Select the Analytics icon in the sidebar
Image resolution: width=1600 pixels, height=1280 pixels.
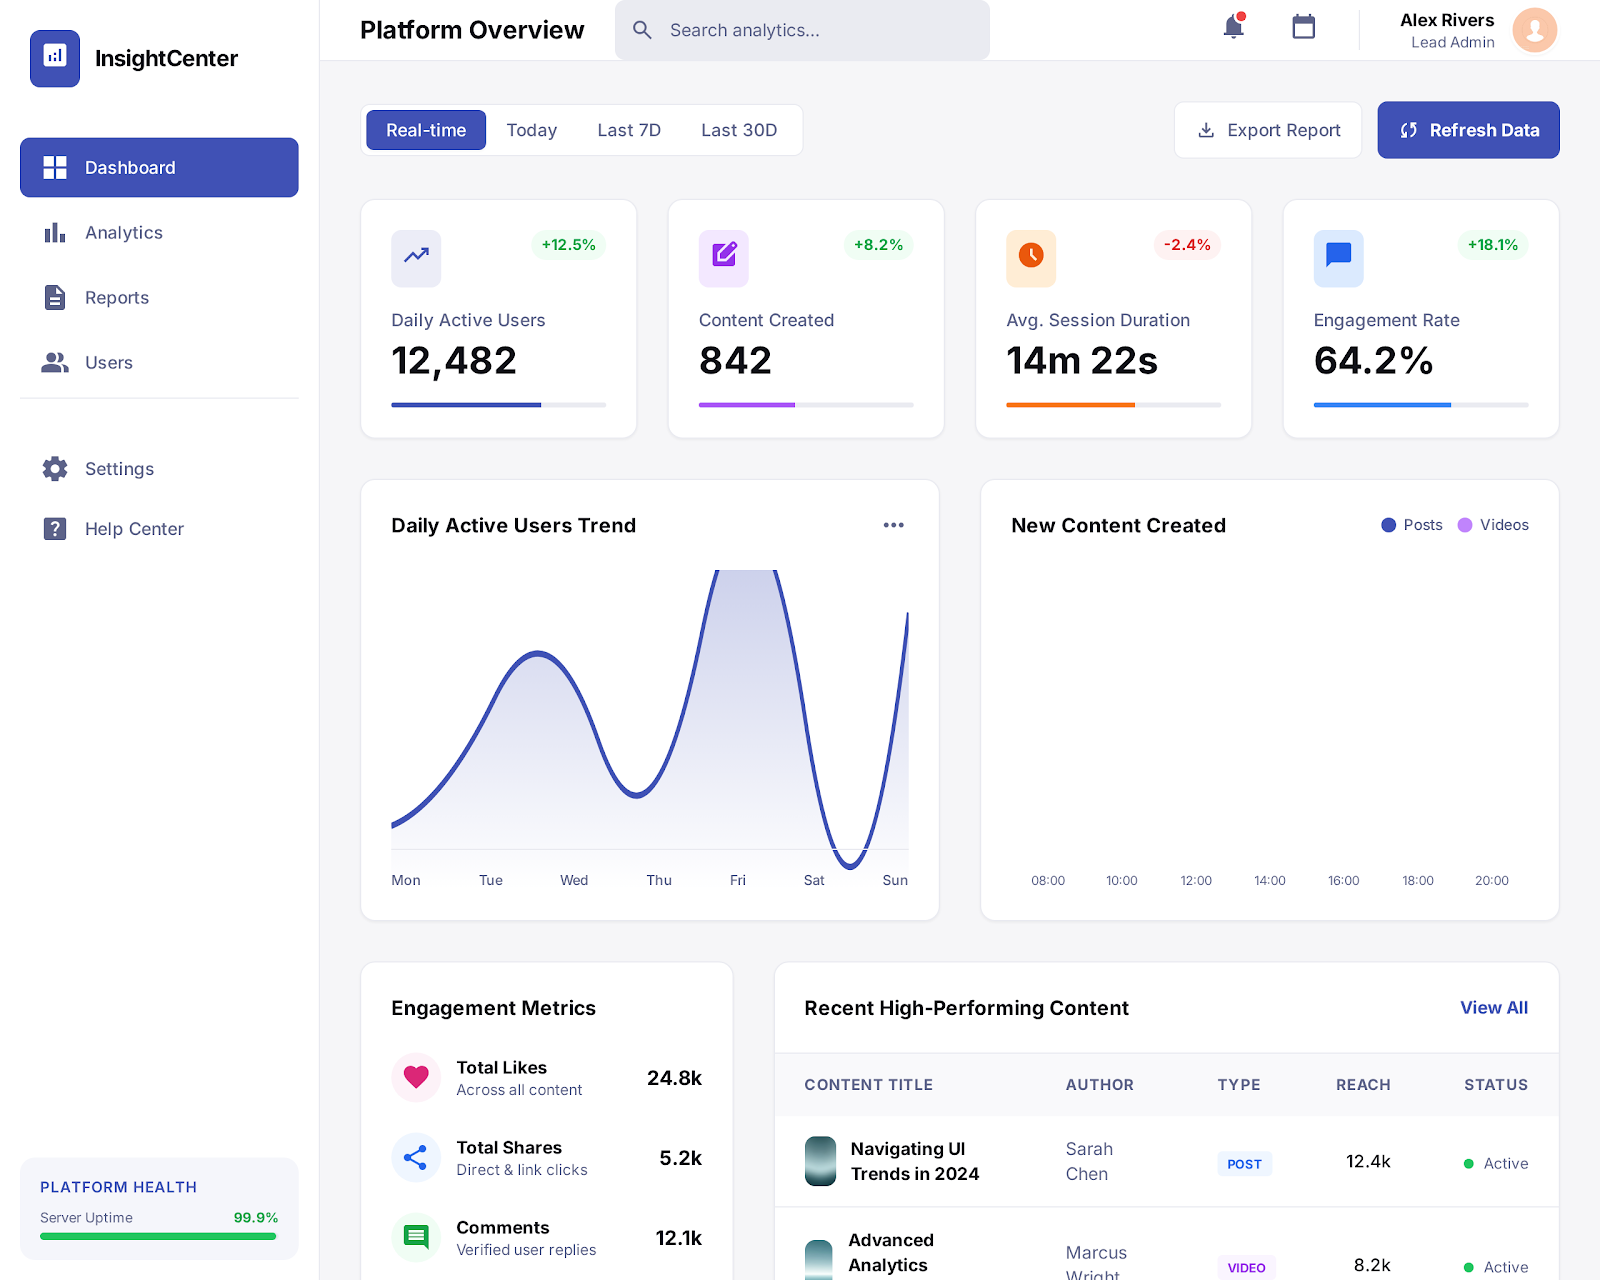(55, 233)
